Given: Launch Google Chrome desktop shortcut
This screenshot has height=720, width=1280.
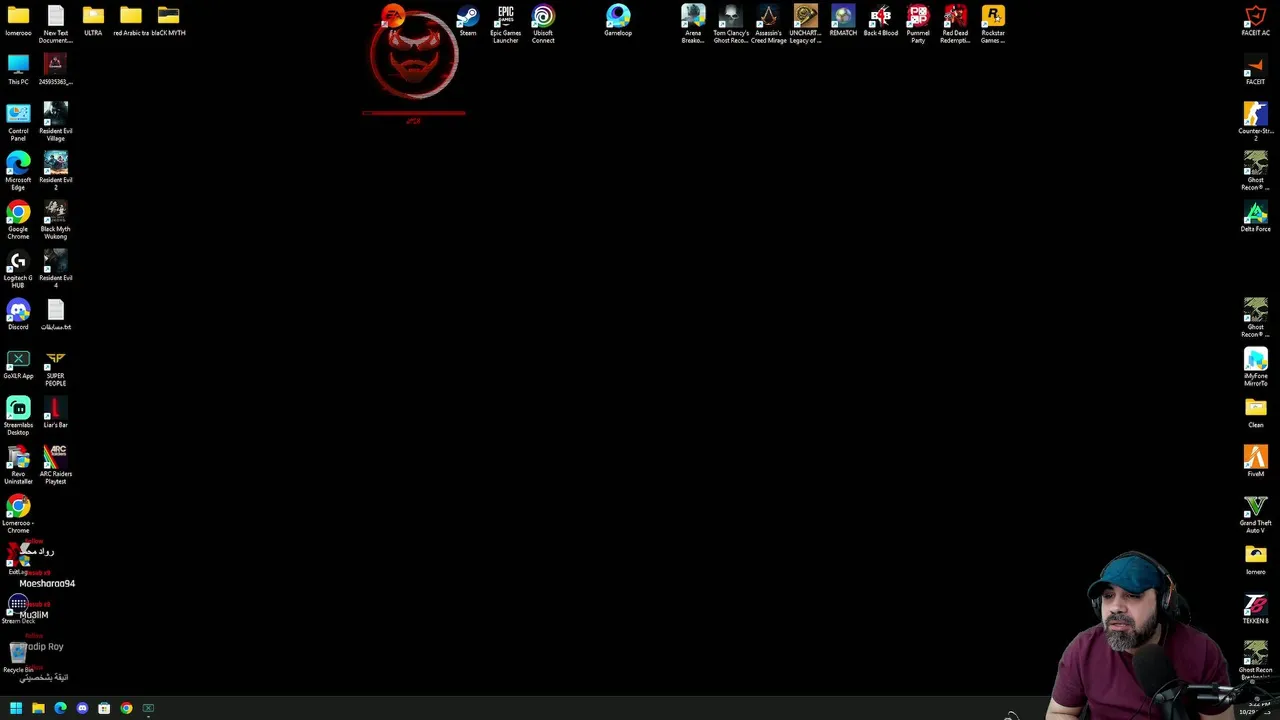Looking at the screenshot, I should tap(18, 220).
